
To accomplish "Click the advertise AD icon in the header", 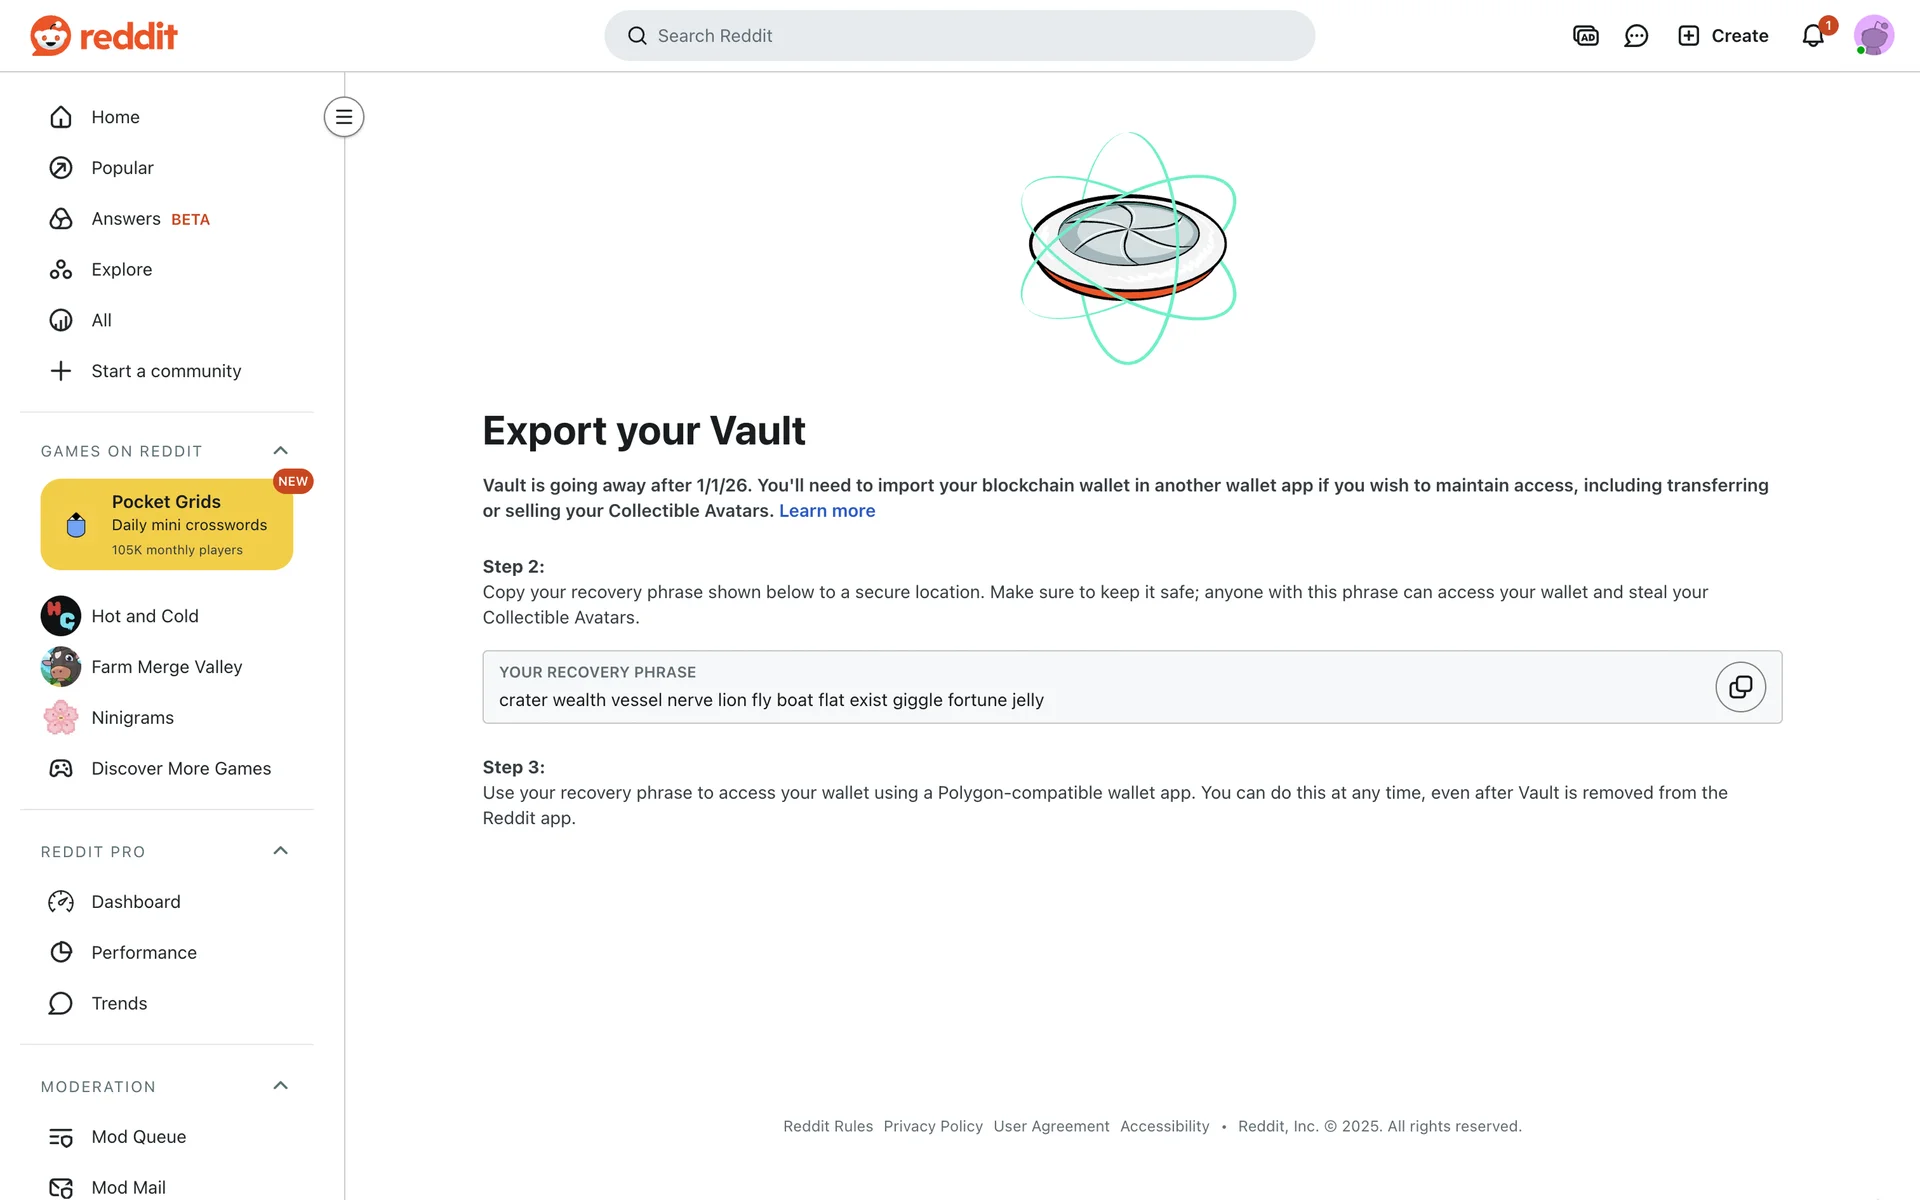I will 1585,36.
